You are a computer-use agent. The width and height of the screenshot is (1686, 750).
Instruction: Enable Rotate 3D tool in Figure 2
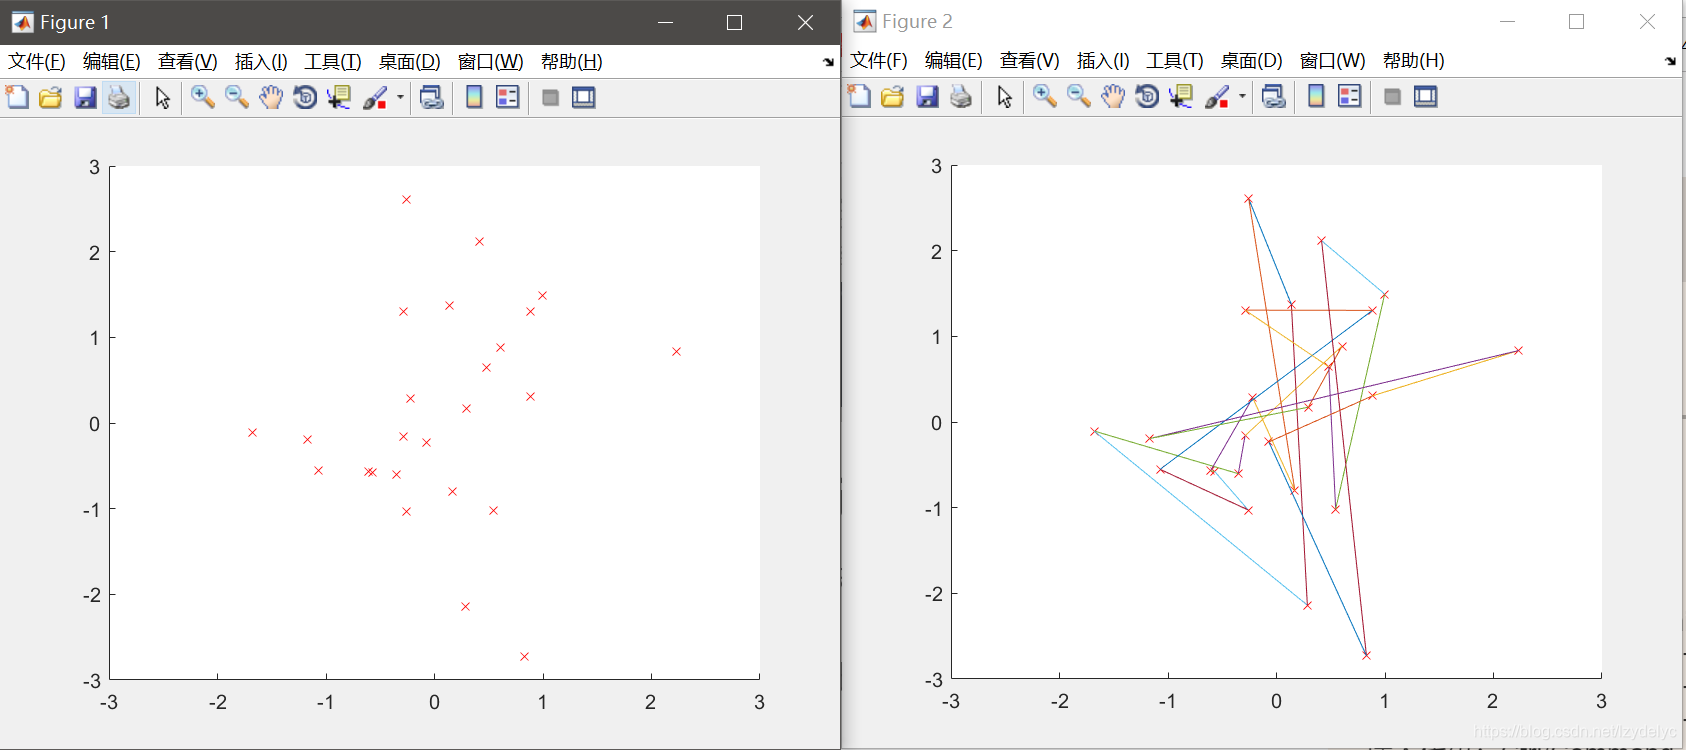(1147, 96)
